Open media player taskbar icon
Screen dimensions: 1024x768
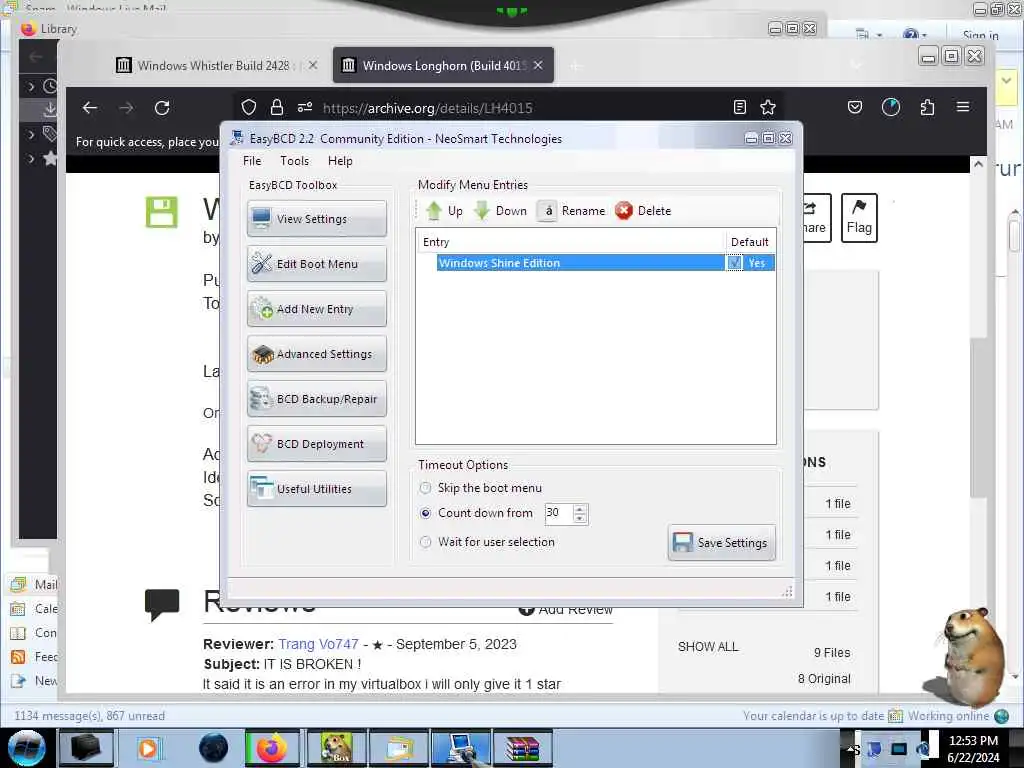tap(148, 748)
